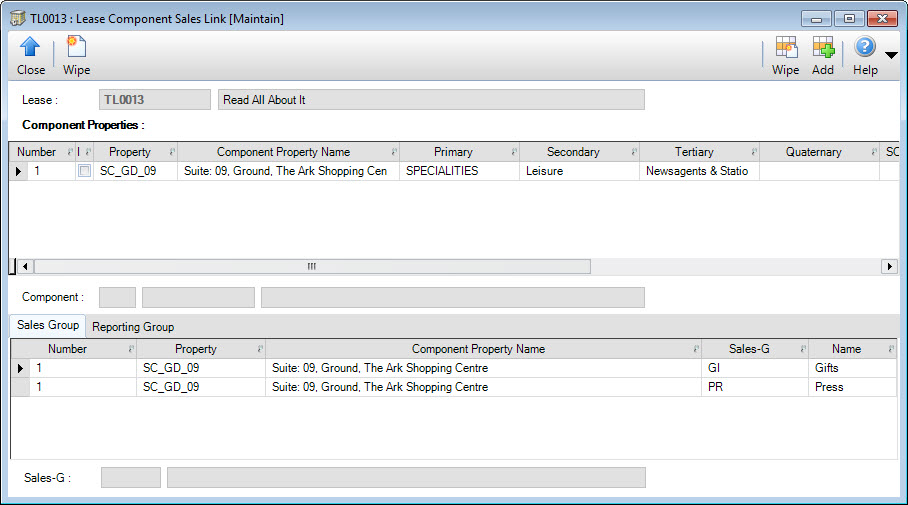Click the maximize window button
Image resolution: width=908 pixels, height=505 pixels.
coord(849,19)
